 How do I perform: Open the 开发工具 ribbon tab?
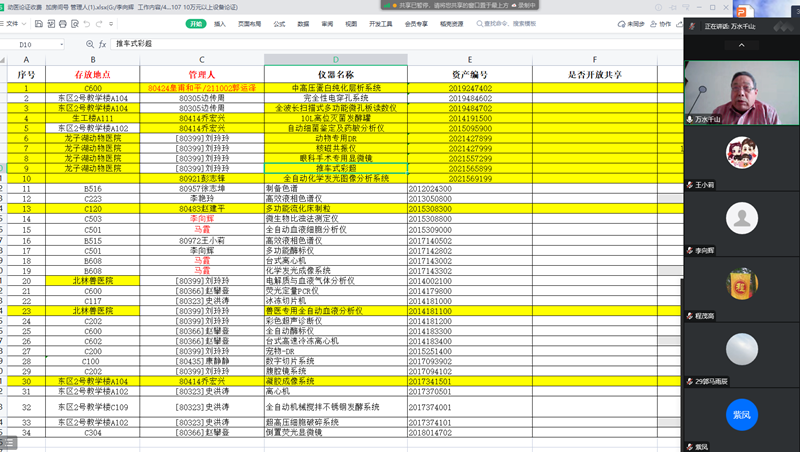381,23
